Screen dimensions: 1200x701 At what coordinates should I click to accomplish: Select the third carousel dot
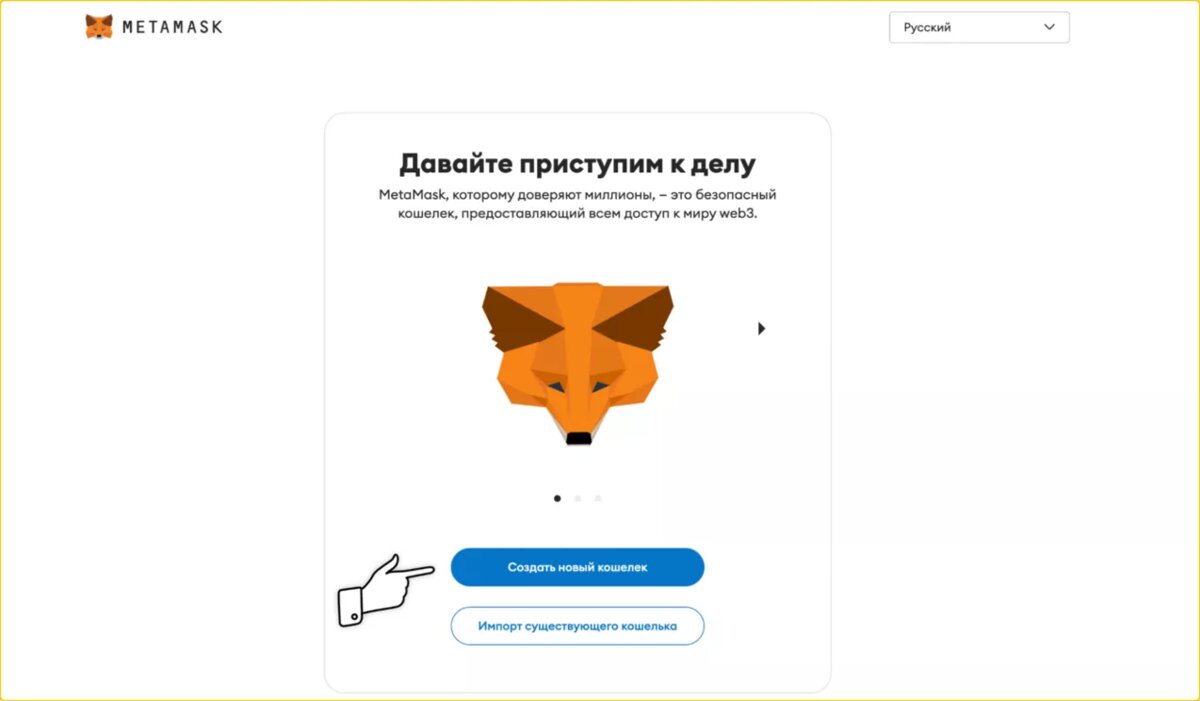click(x=598, y=498)
